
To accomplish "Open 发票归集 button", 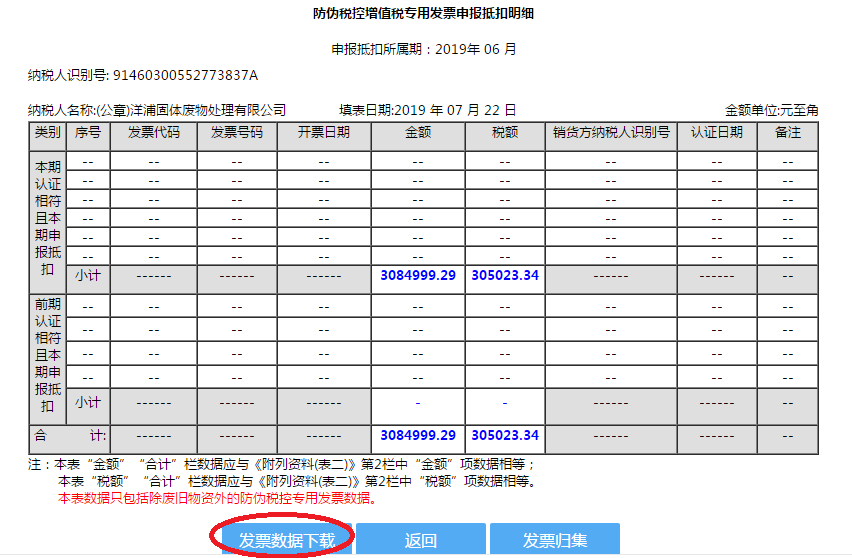I will point(555,540).
